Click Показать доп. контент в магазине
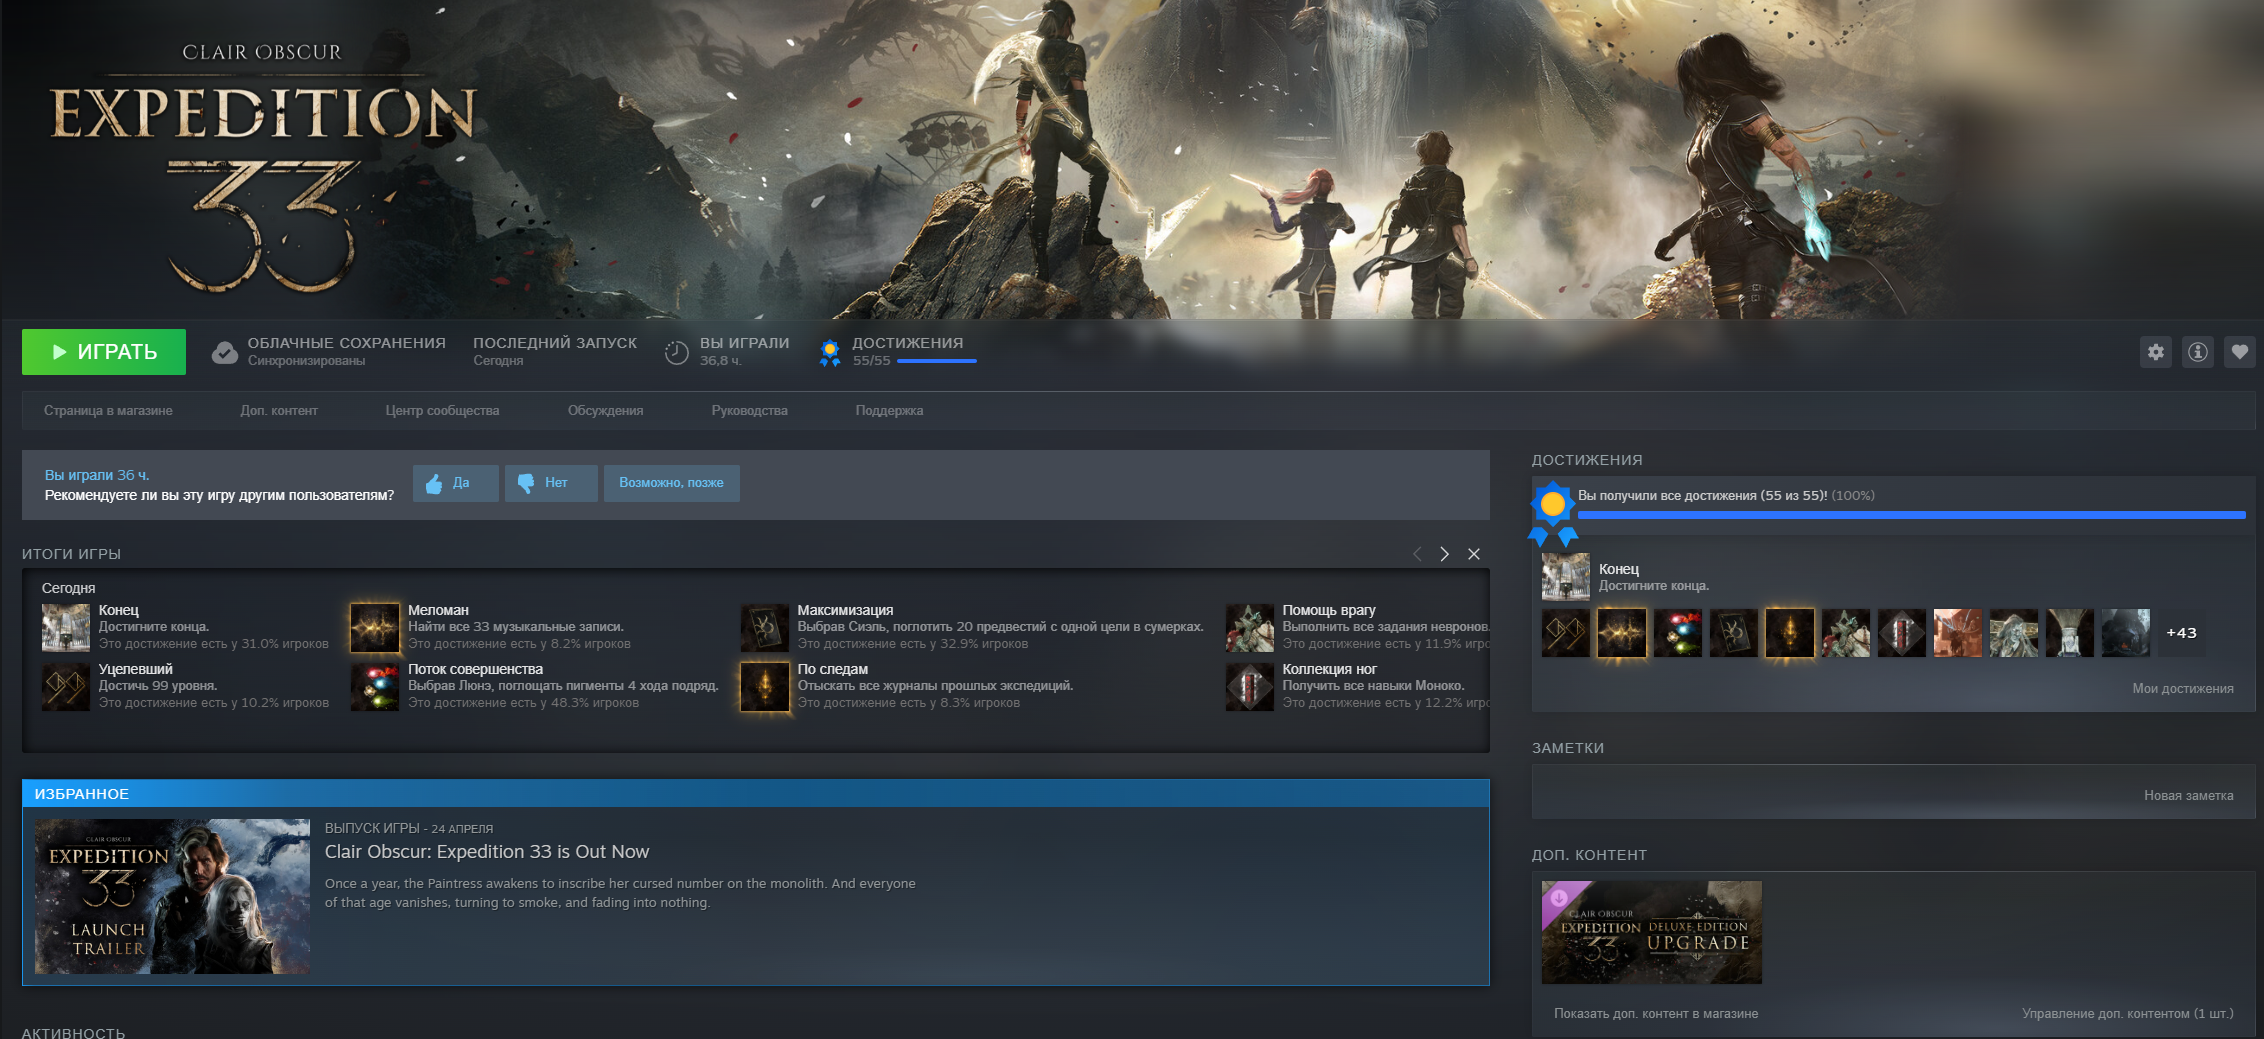The width and height of the screenshot is (2264, 1039). [1656, 1014]
